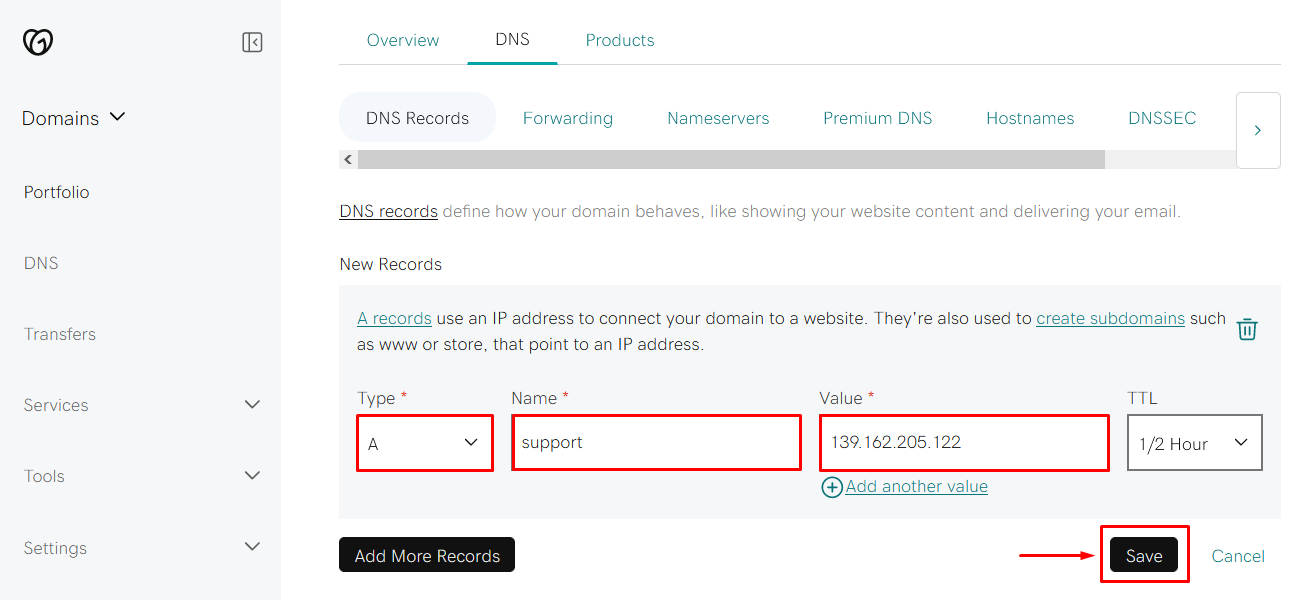Click the left chevron on the tab scrollbar
This screenshot has height=600, width=1300.
pos(347,159)
